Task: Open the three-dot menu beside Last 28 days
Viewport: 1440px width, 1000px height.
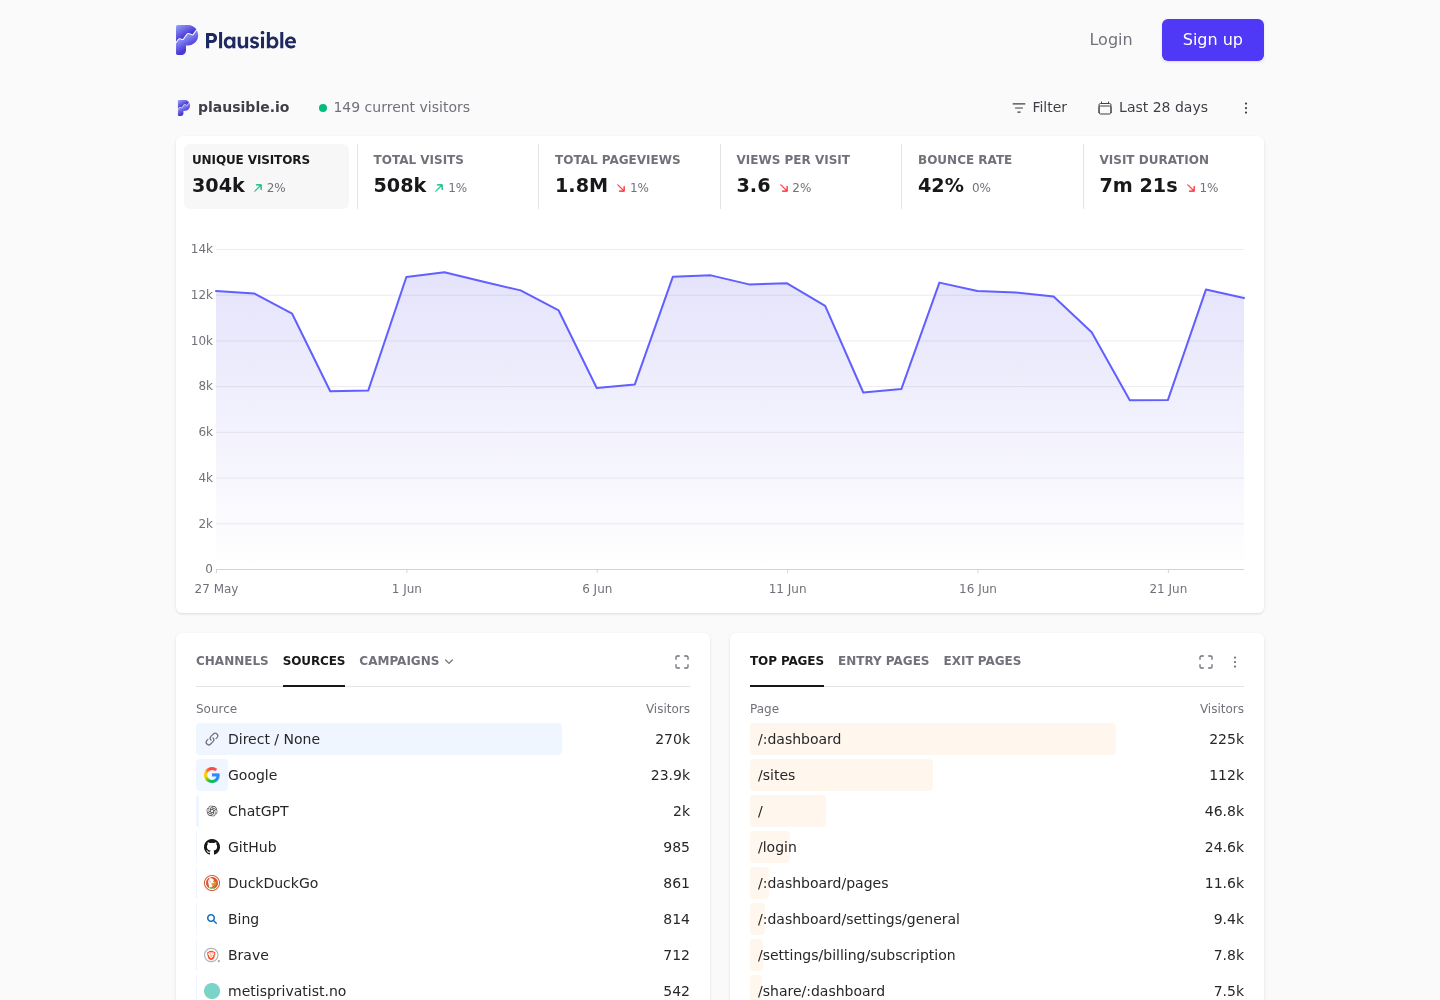Action: click(1246, 108)
